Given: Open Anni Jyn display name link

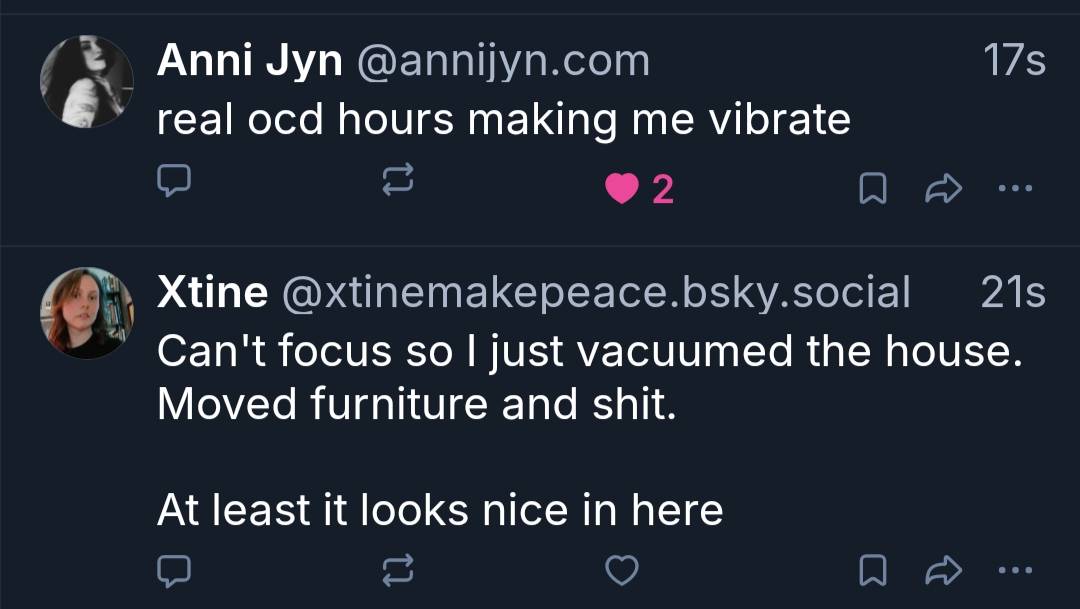Looking at the screenshot, I should click(x=249, y=62).
